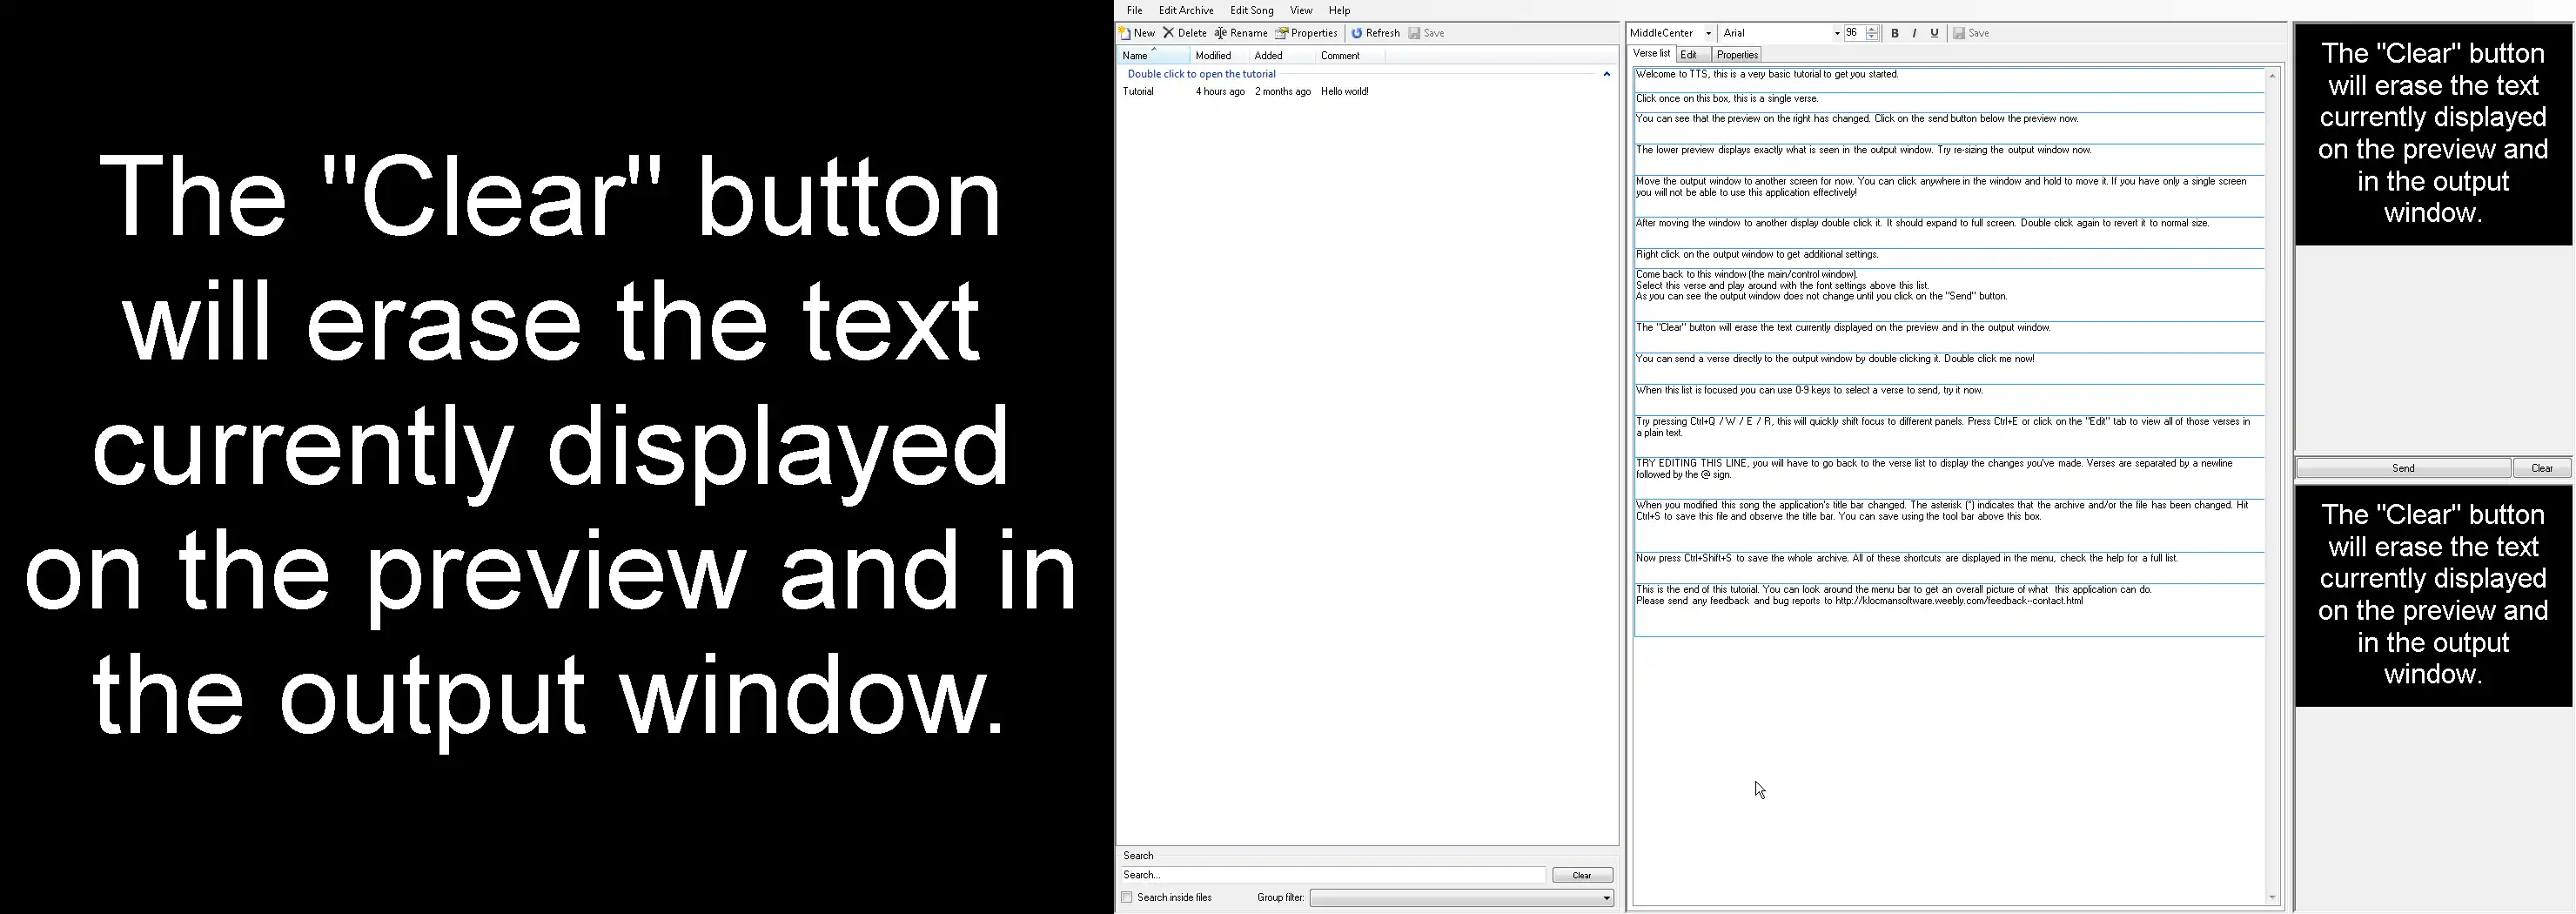Sort files by Comment column
The height and width of the screenshot is (914, 2576).
(x=1350, y=56)
